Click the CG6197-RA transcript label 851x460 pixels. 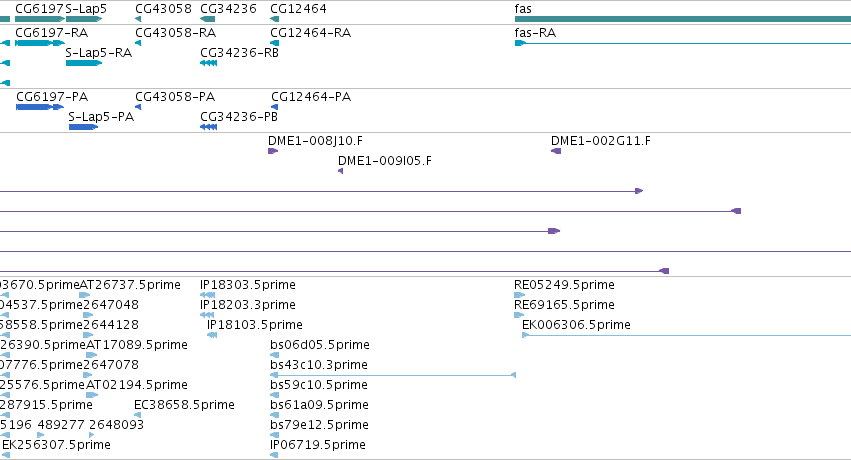[x=52, y=33]
